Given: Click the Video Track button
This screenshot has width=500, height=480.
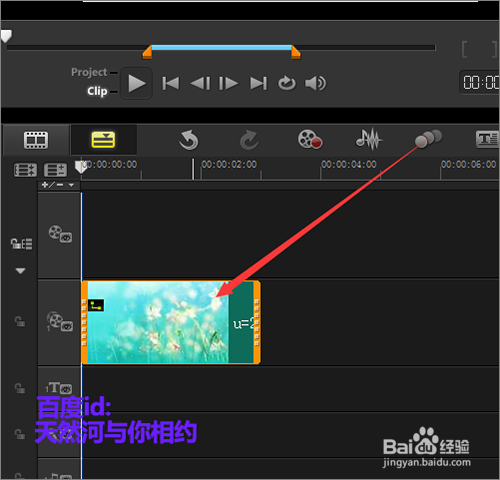Looking at the screenshot, I should [x=60, y=234].
